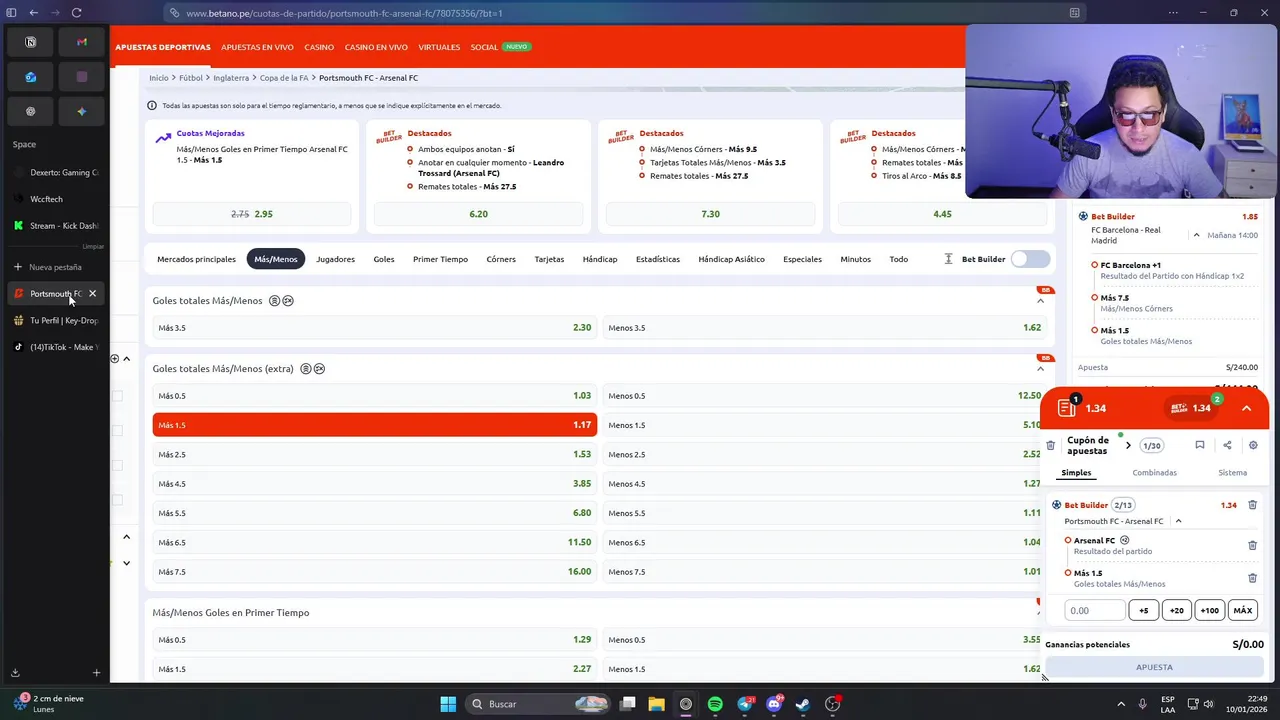This screenshot has height=720, width=1280.
Task: Collapse the bet slip with up chevron
Action: click(x=1246, y=408)
